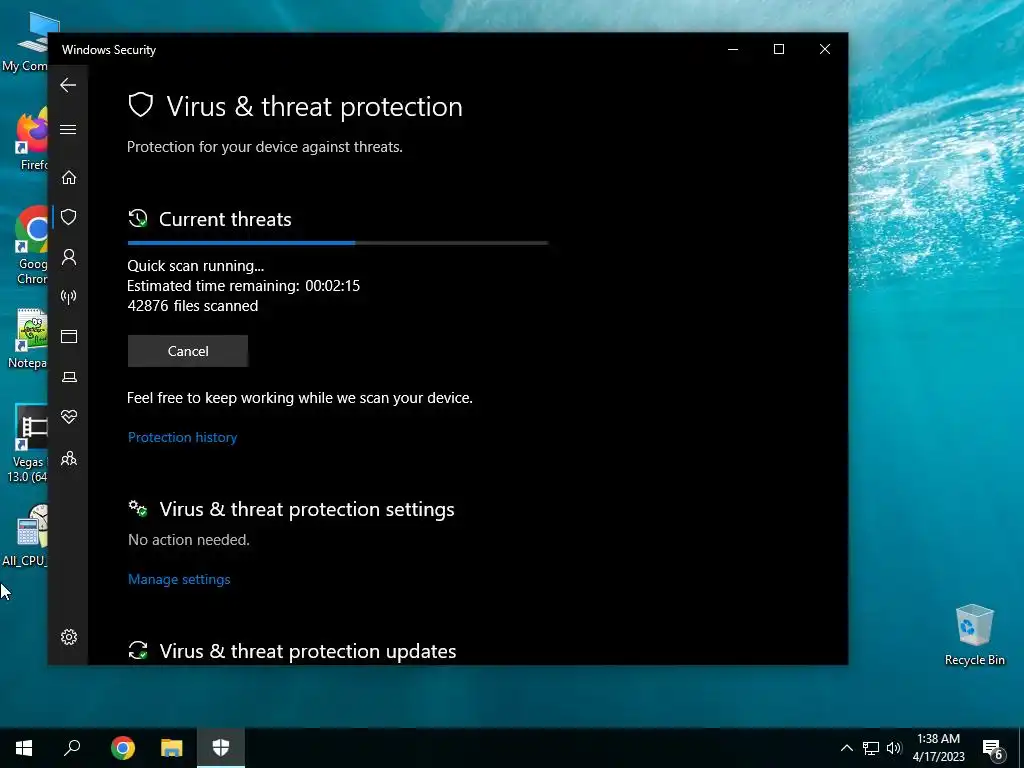
Task: Open the Home icon in sidebar
Action: pos(69,178)
